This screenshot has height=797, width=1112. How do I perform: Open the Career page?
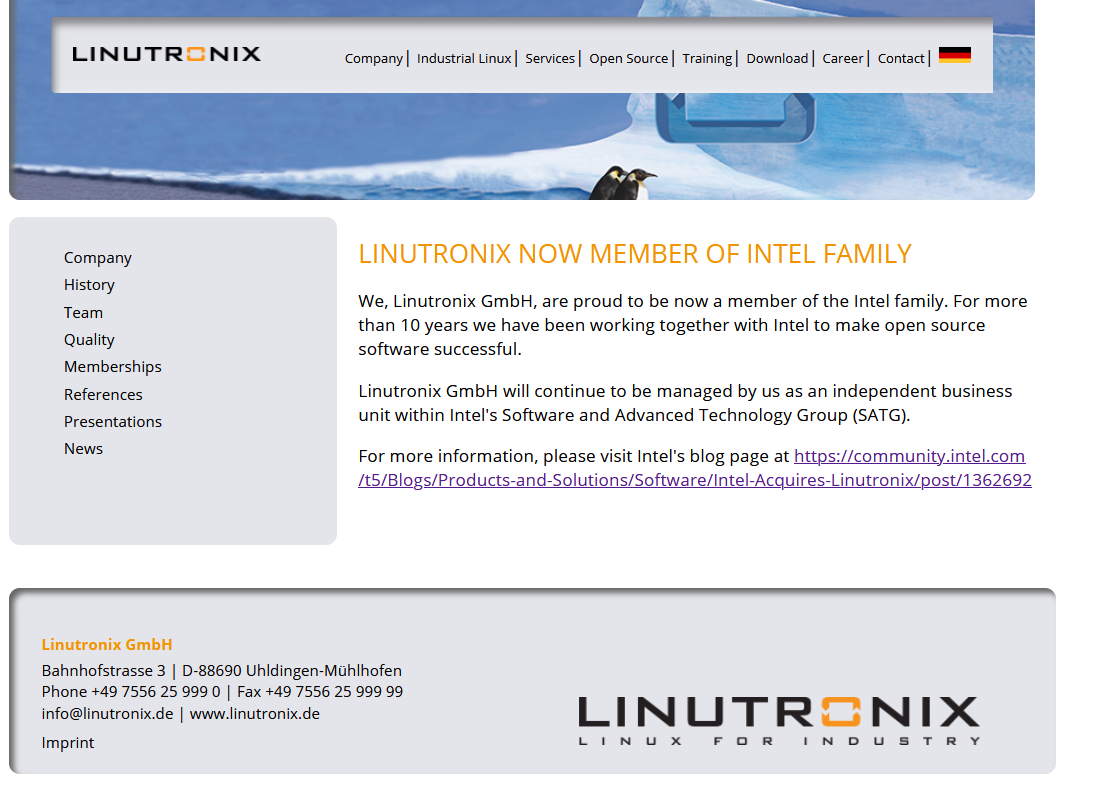pyautogui.click(x=842, y=58)
